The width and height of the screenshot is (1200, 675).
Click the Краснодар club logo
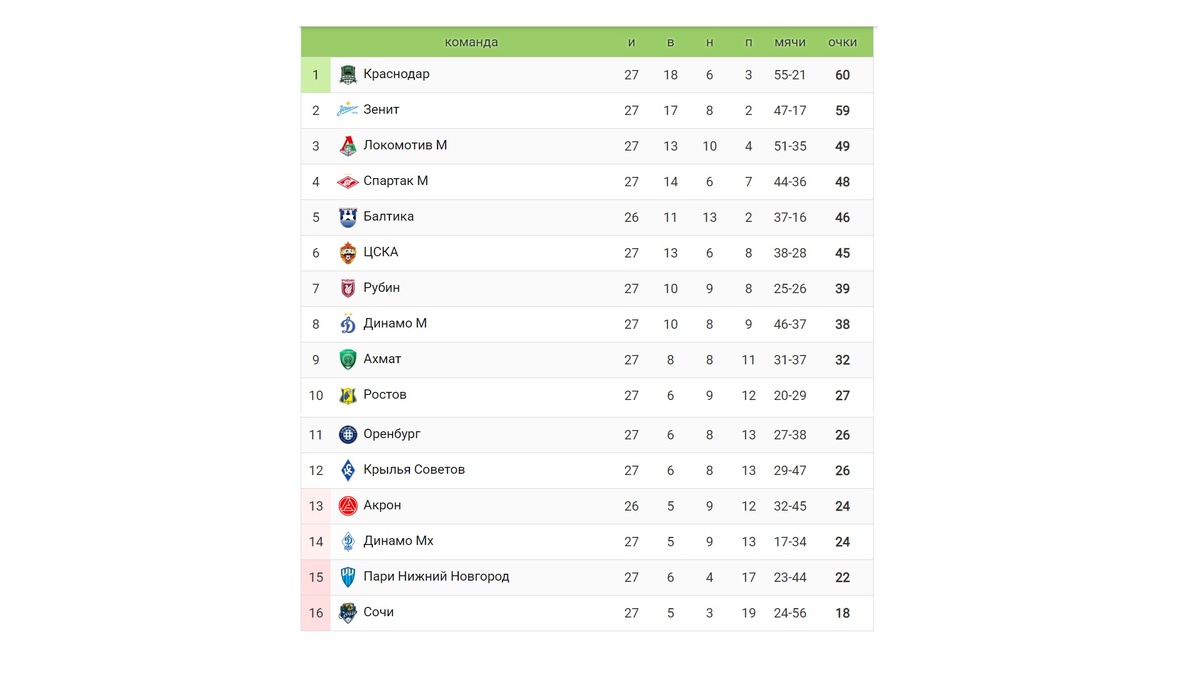point(347,75)
